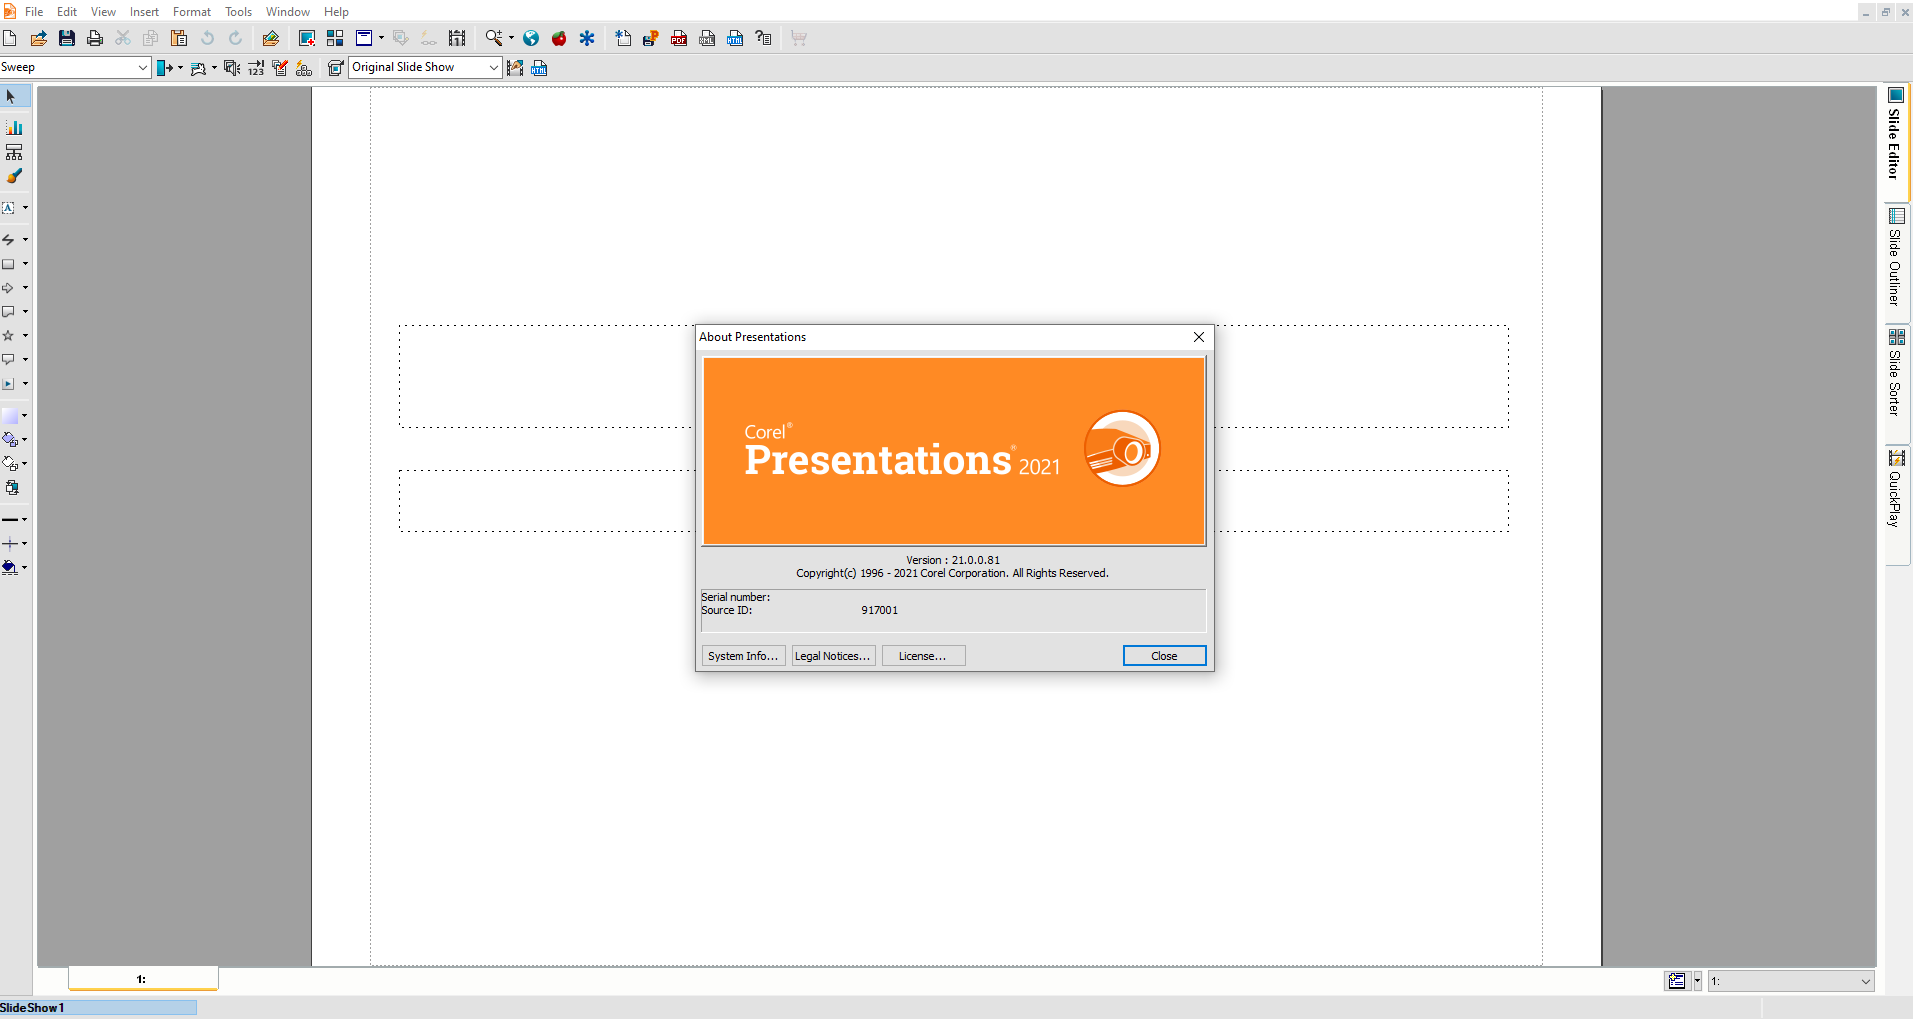Open the Edit menu

point(67,12)
